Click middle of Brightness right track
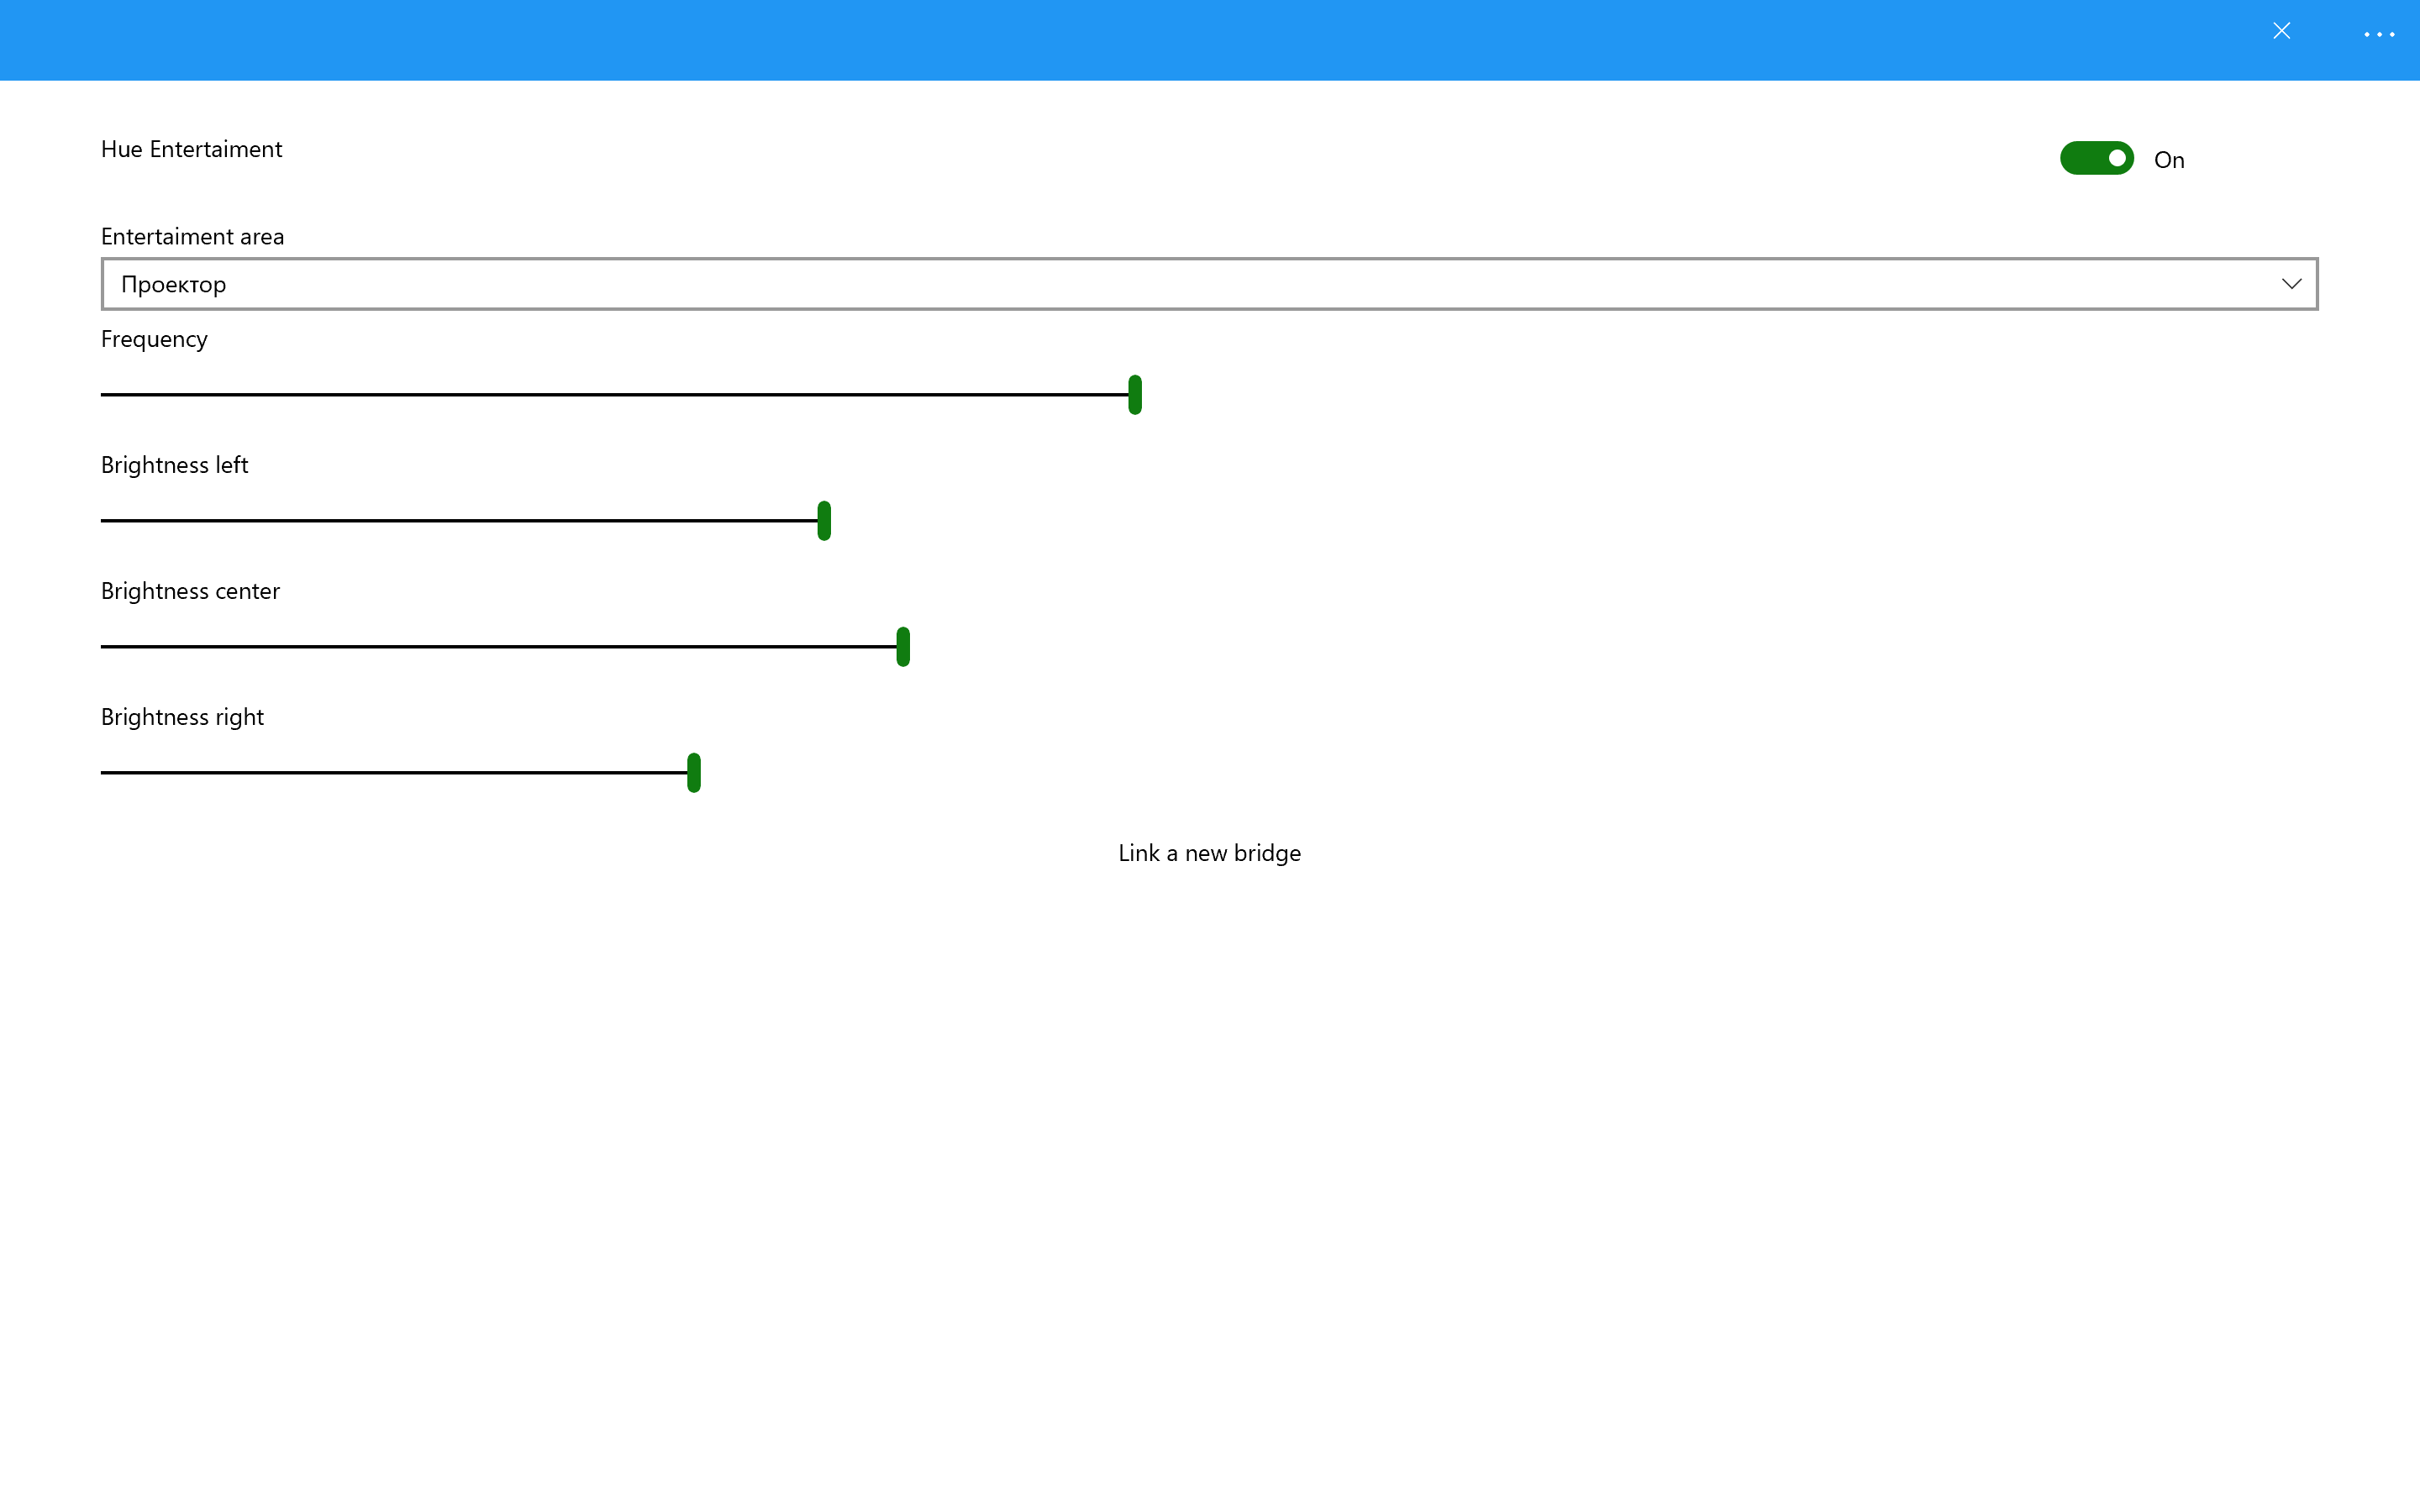Screen dimensions: 2420x1512 (x=395, y=773)
